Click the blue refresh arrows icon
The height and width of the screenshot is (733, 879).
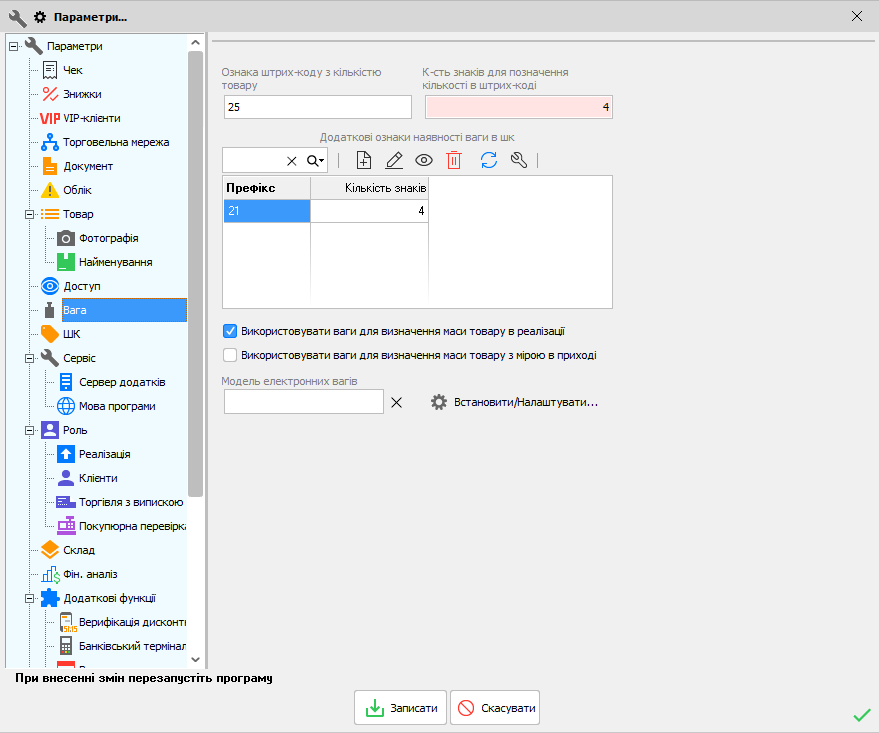coord(489,160)
